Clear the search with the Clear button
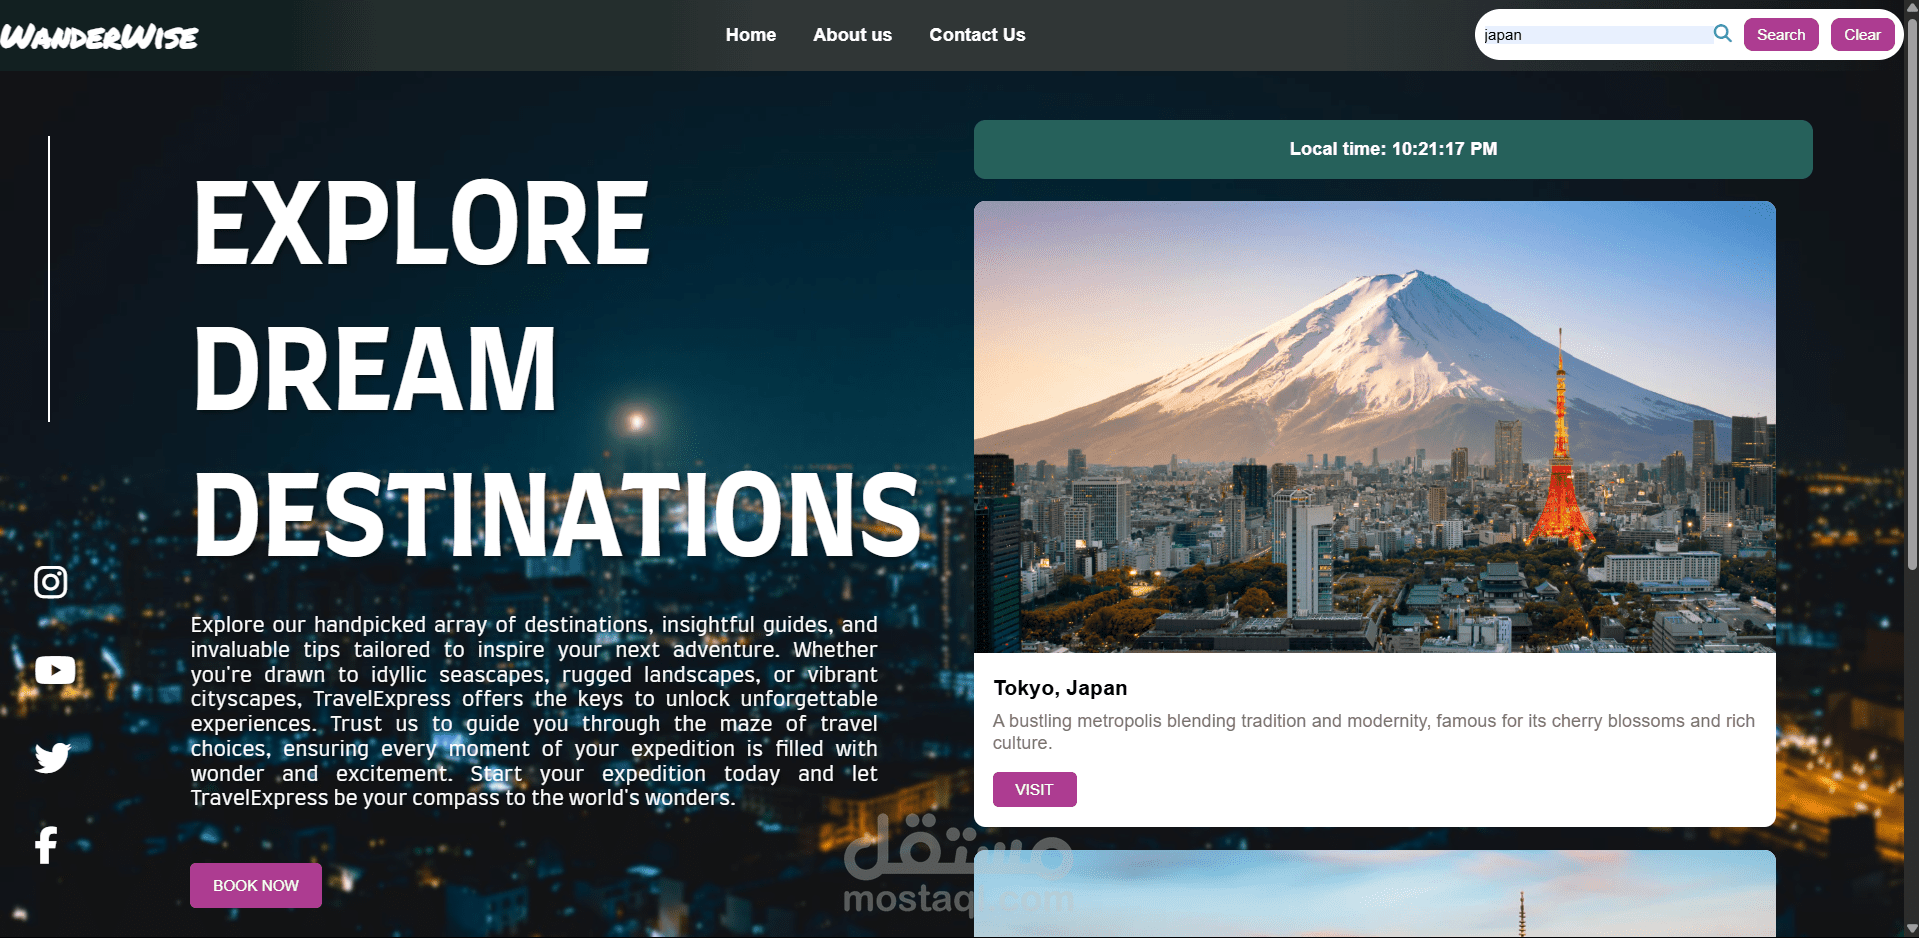 [x=1862, y=33]
